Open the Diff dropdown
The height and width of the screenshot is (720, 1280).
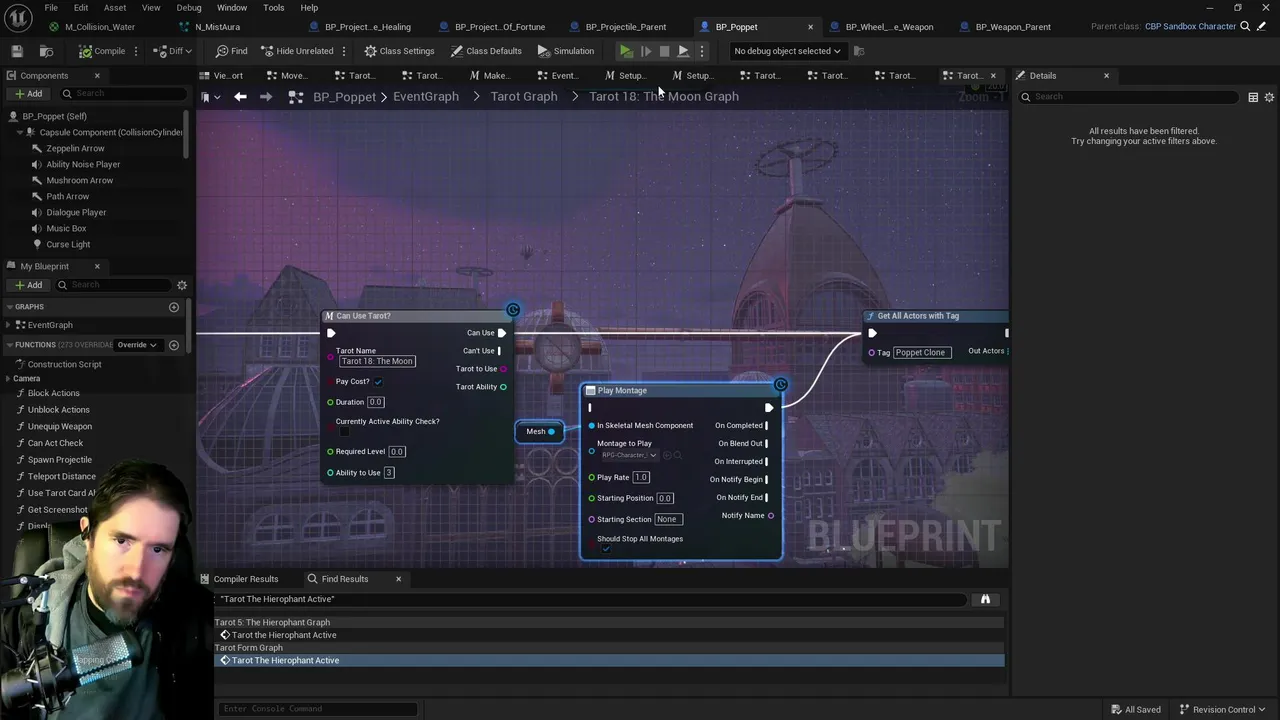tap(173, 51)
